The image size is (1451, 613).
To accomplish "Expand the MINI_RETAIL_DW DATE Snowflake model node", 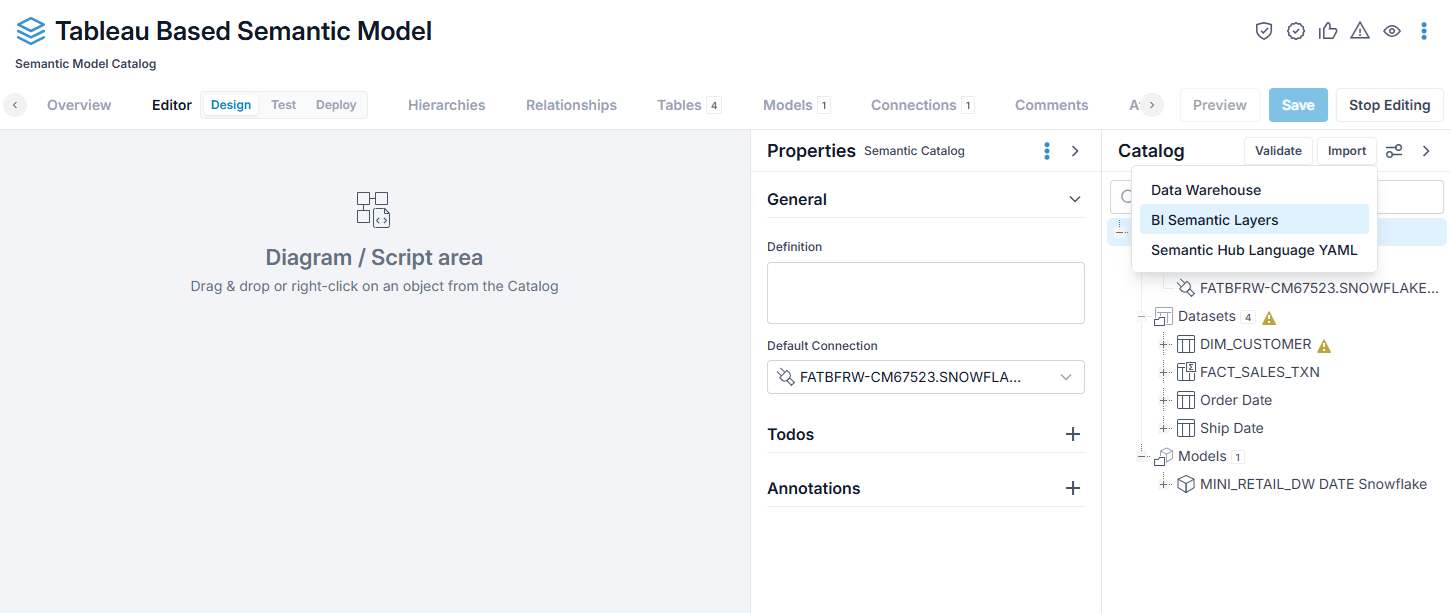I will coord(1163,484).
